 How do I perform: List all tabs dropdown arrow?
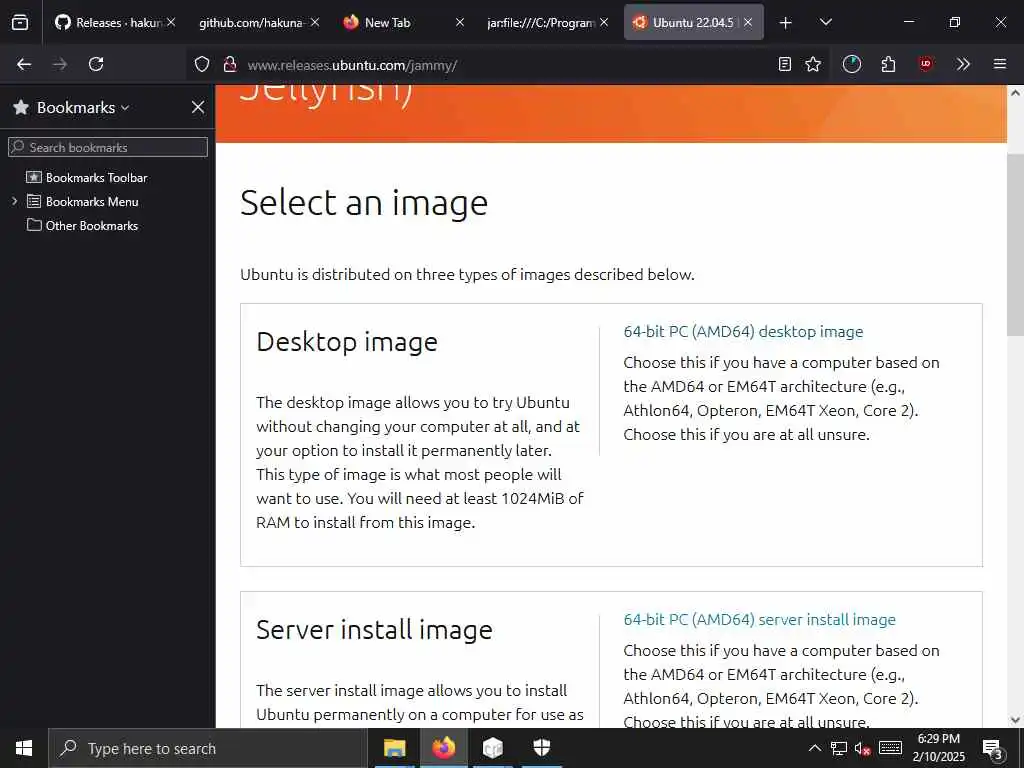tap(825, 22)
